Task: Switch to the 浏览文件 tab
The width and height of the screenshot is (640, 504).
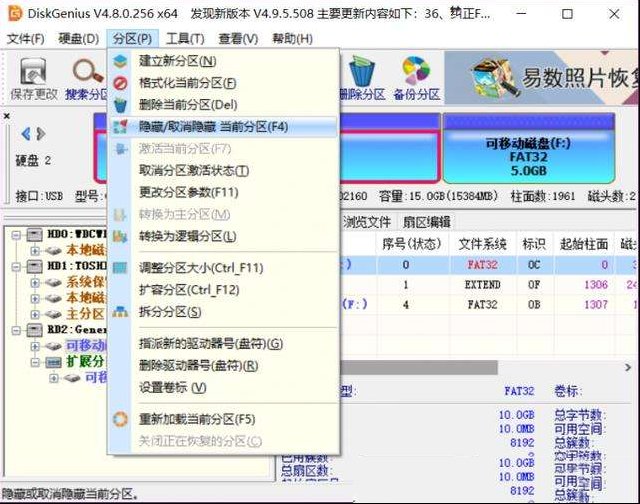Action: point(367,222)
